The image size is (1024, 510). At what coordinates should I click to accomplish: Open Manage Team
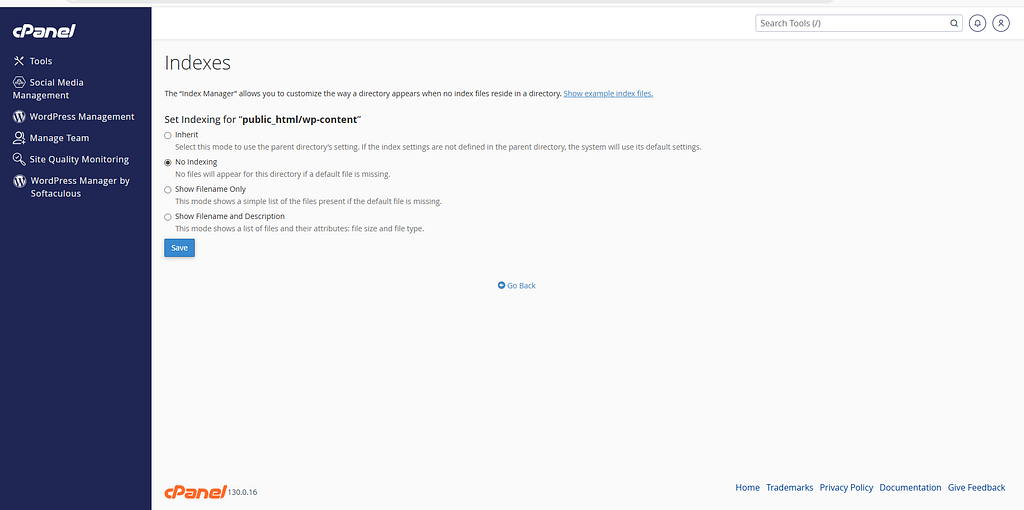pyautogui.click(x=51, y=138)
